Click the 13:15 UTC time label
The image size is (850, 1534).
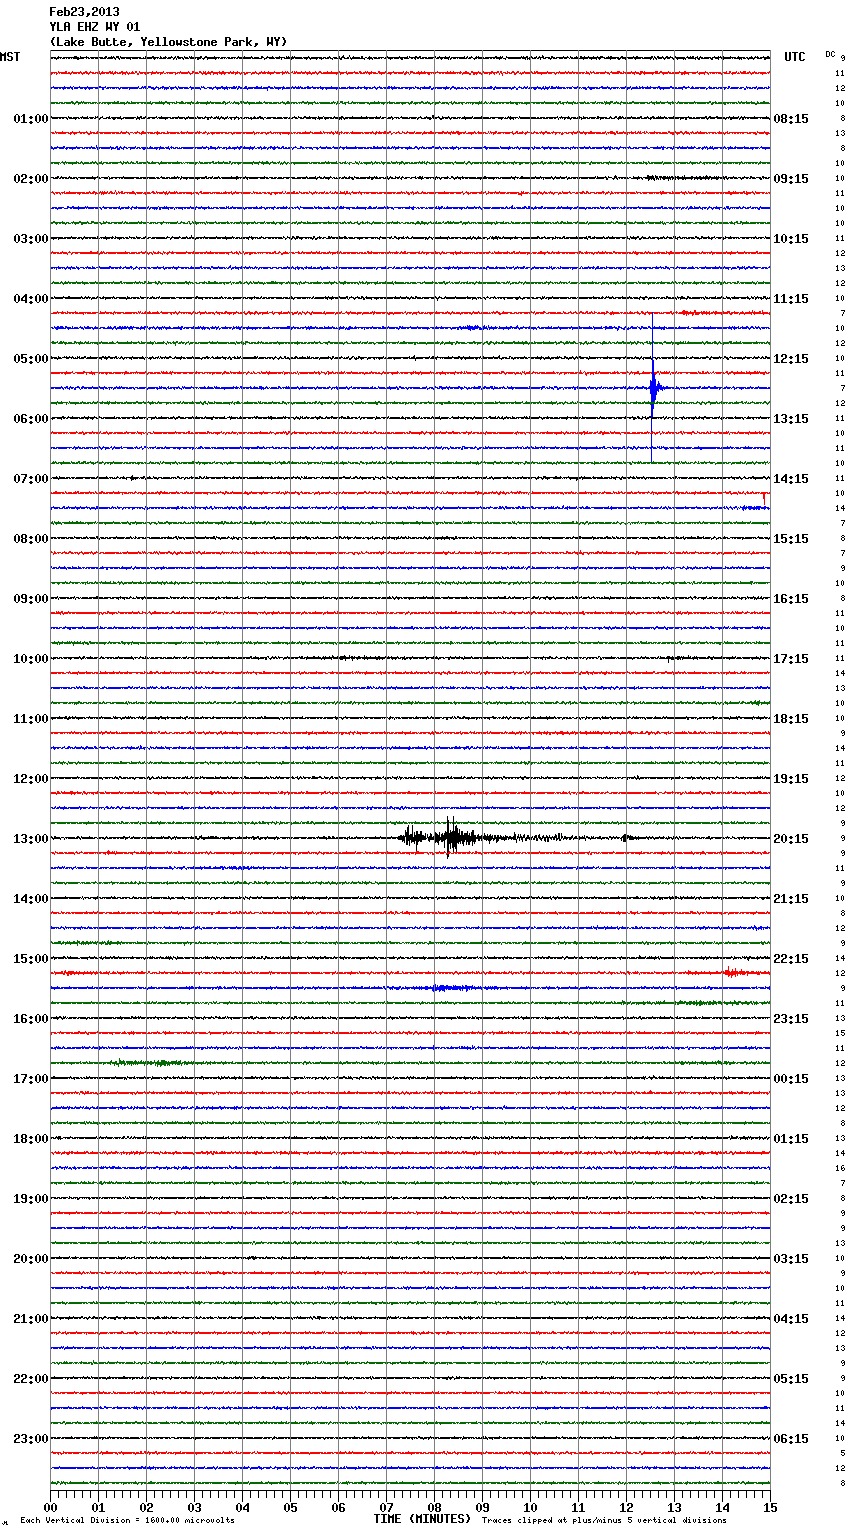[x=791, y=419]
